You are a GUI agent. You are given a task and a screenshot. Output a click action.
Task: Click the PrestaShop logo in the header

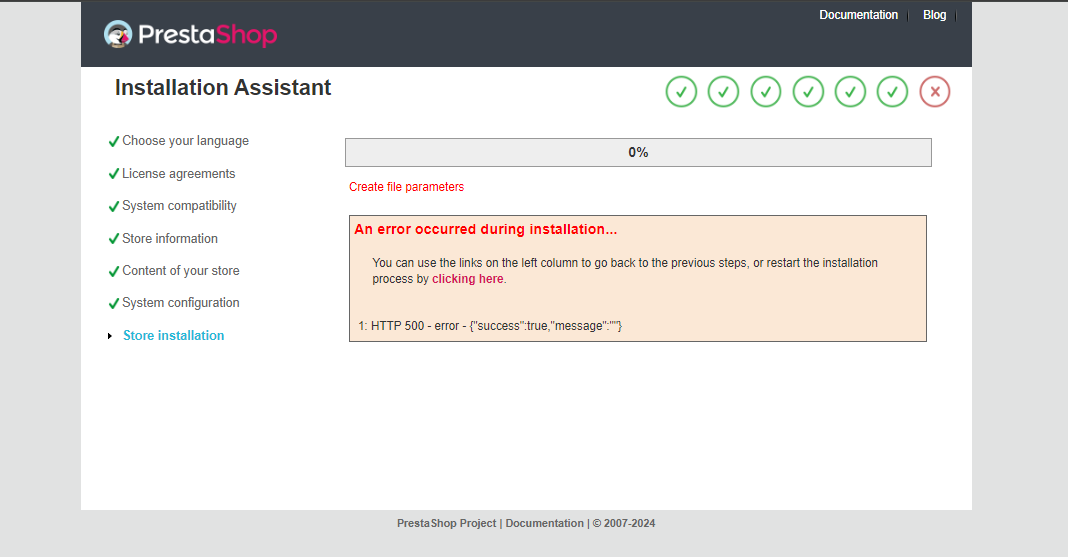191,34
